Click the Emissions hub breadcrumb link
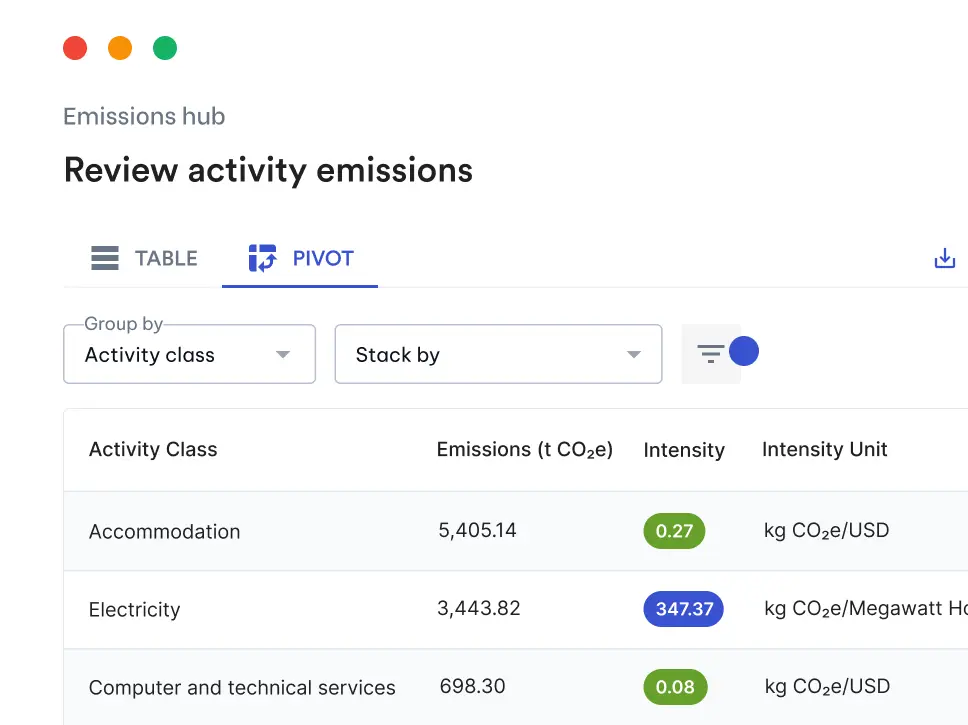The width and height of the screenshot is (968, 725). coord(143,116)
